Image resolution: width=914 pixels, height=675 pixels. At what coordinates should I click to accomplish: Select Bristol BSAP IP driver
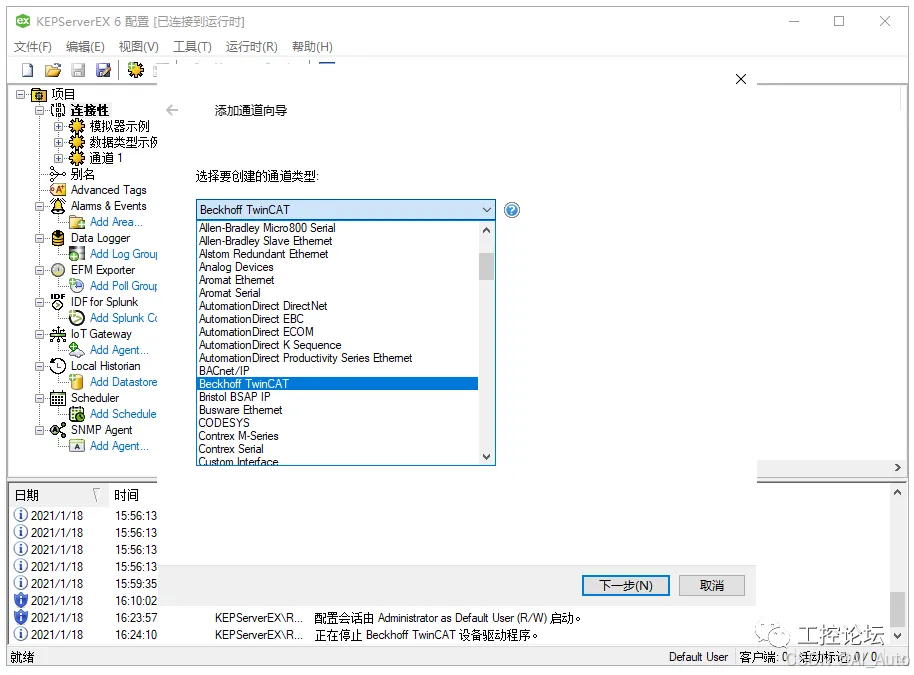pos(338,397)
